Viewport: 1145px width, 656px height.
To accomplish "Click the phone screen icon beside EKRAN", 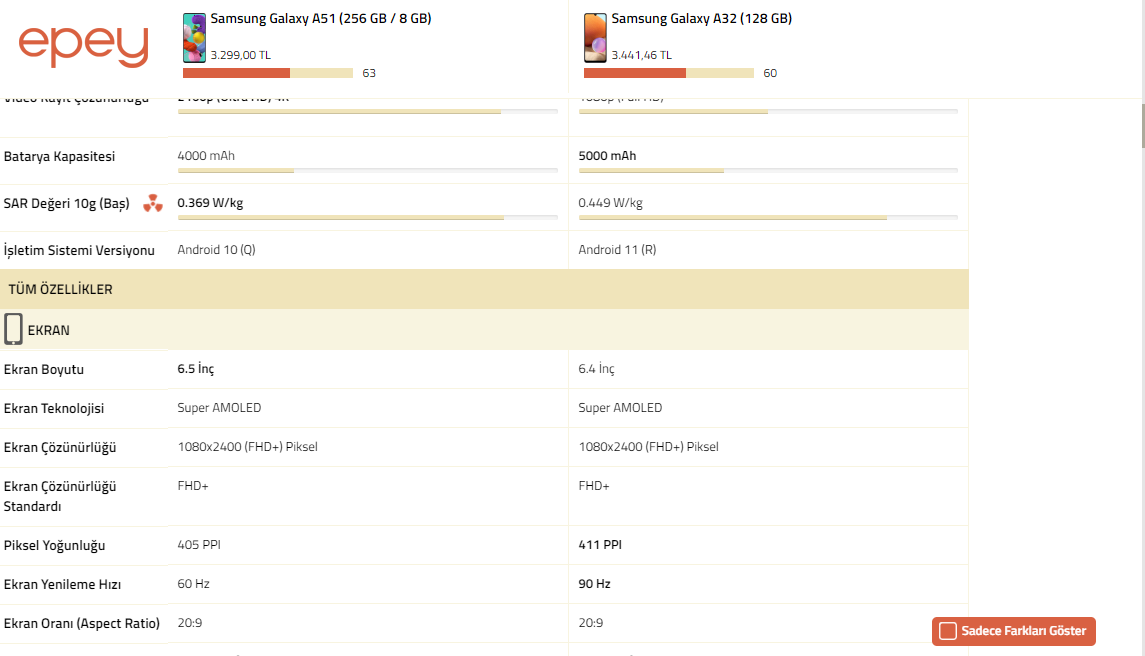I will coord(13,329).
